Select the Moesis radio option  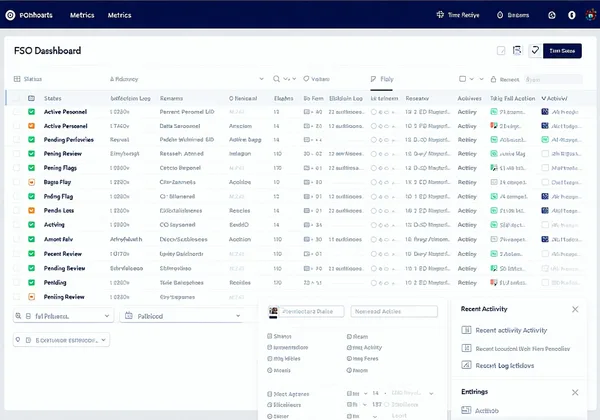[269, 370]
